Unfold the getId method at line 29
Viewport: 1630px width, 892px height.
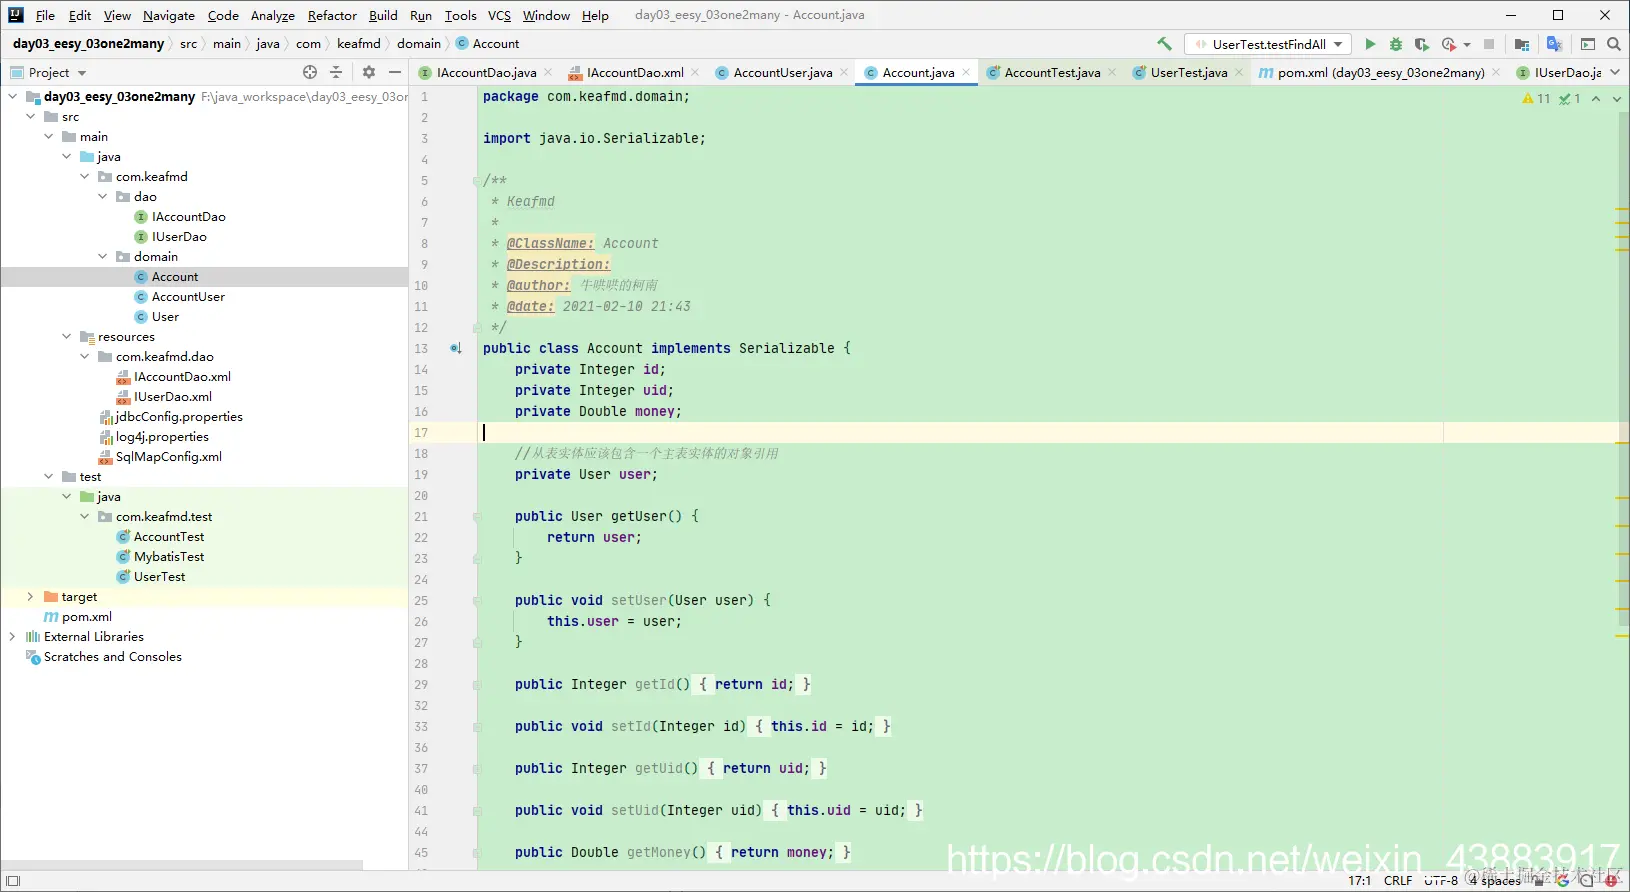[x=476, y=685]
